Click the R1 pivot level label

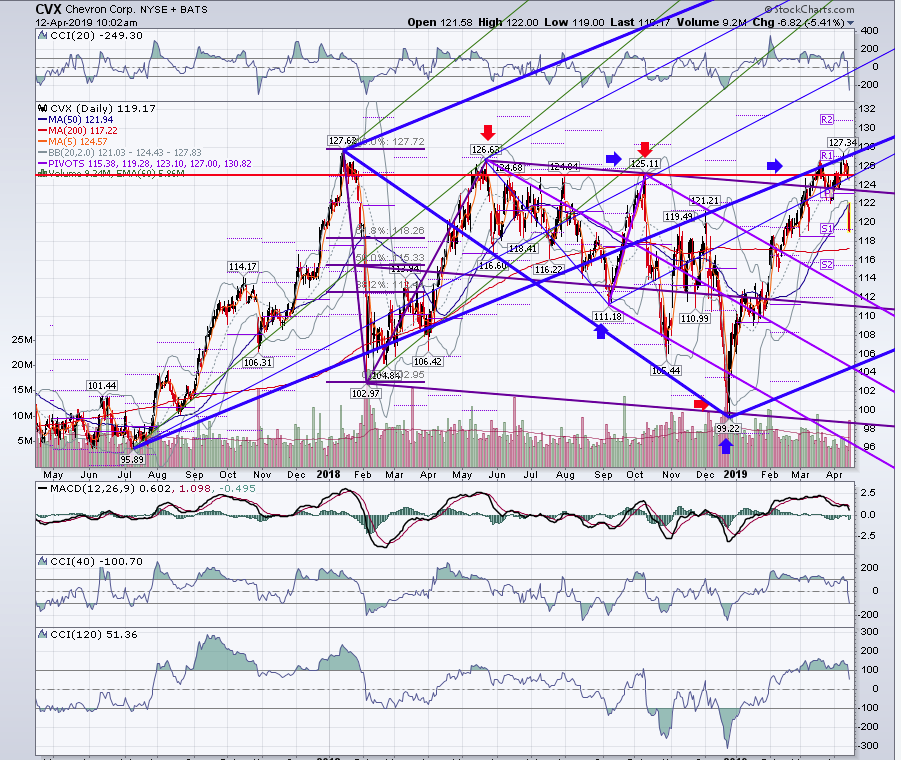826,155
